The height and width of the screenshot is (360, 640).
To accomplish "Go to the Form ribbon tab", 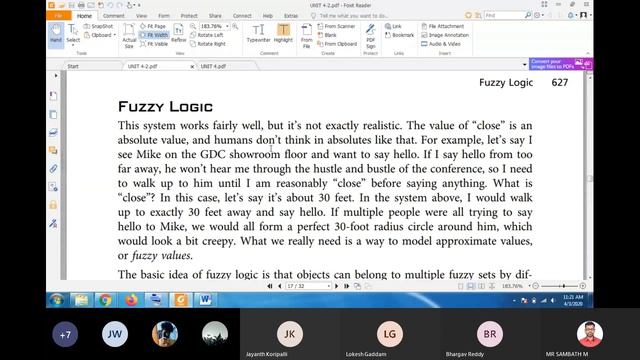I will [164, 16].
